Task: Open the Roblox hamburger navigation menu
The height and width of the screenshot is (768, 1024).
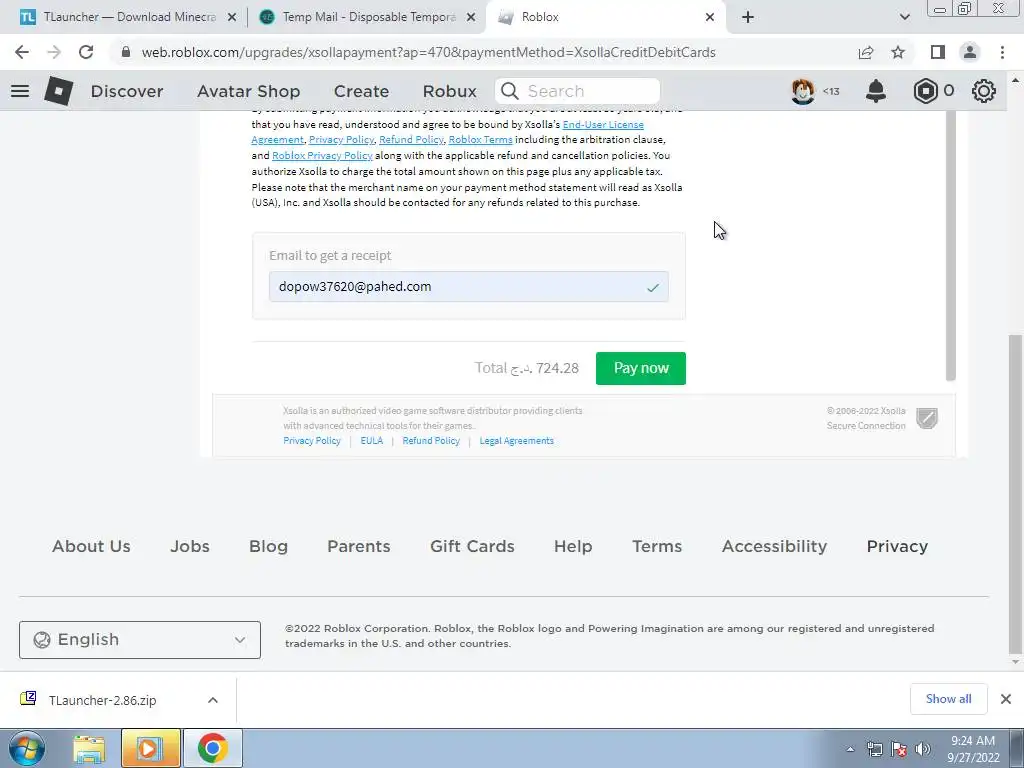Action: pyautogui.click(x=20, y=91)
